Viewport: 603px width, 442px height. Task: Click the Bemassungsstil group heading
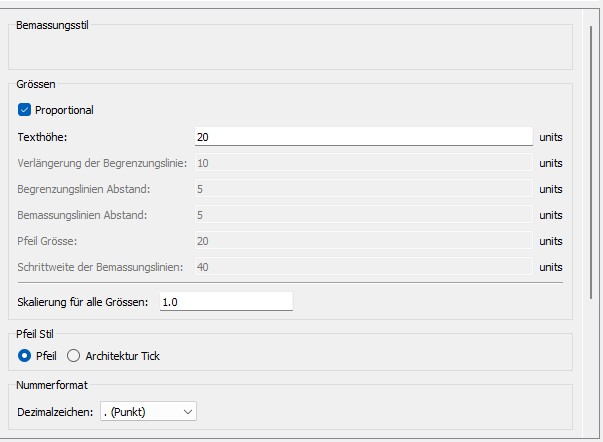click(53, 24)
